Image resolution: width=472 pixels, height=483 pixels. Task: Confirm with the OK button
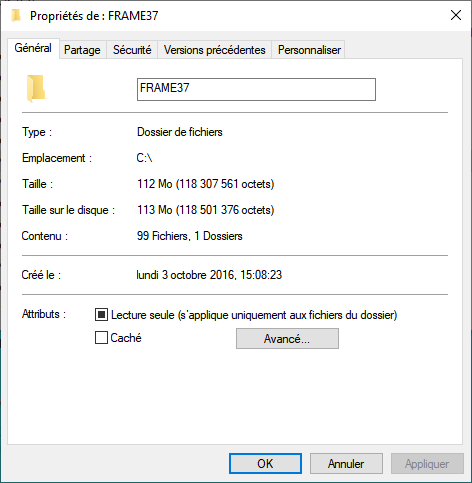[265, 464]
